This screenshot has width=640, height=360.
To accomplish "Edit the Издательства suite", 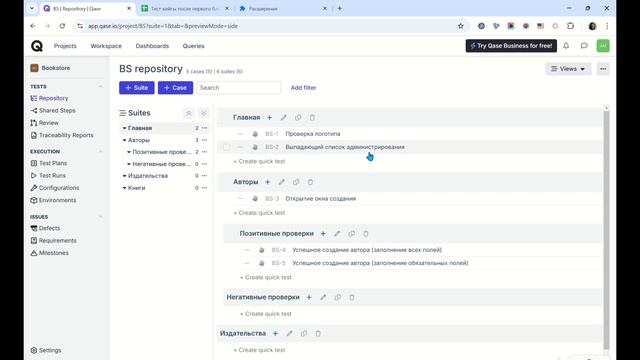I will [x=289, y=333].
